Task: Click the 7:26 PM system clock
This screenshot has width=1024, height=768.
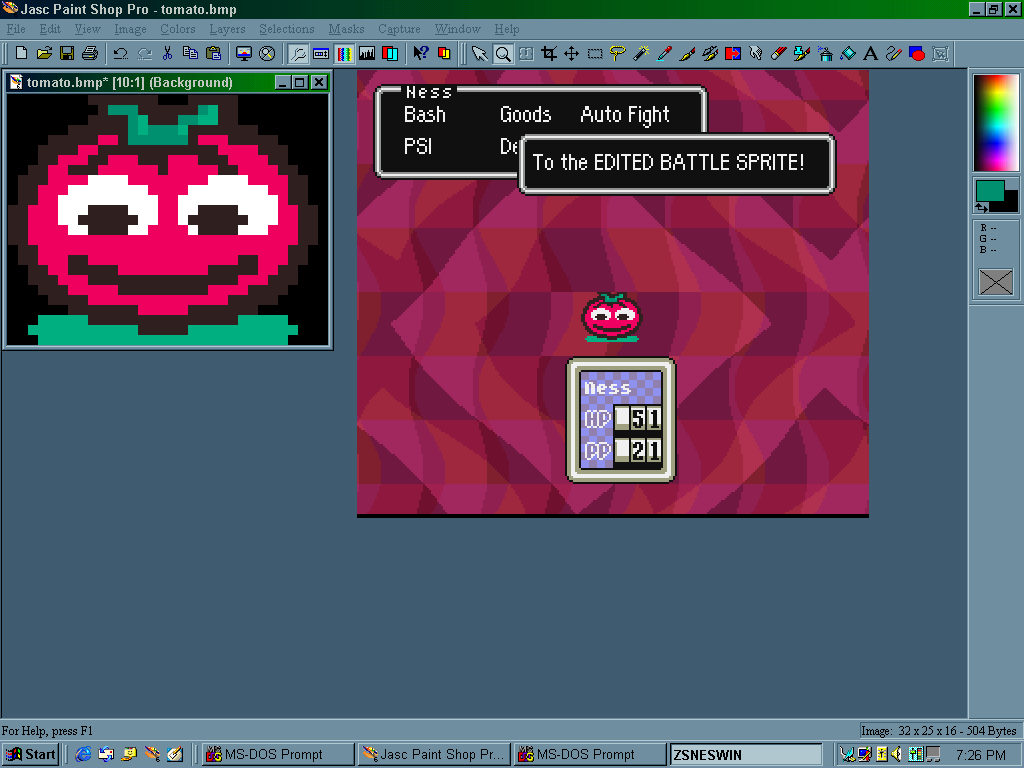Action: (980, 755)
